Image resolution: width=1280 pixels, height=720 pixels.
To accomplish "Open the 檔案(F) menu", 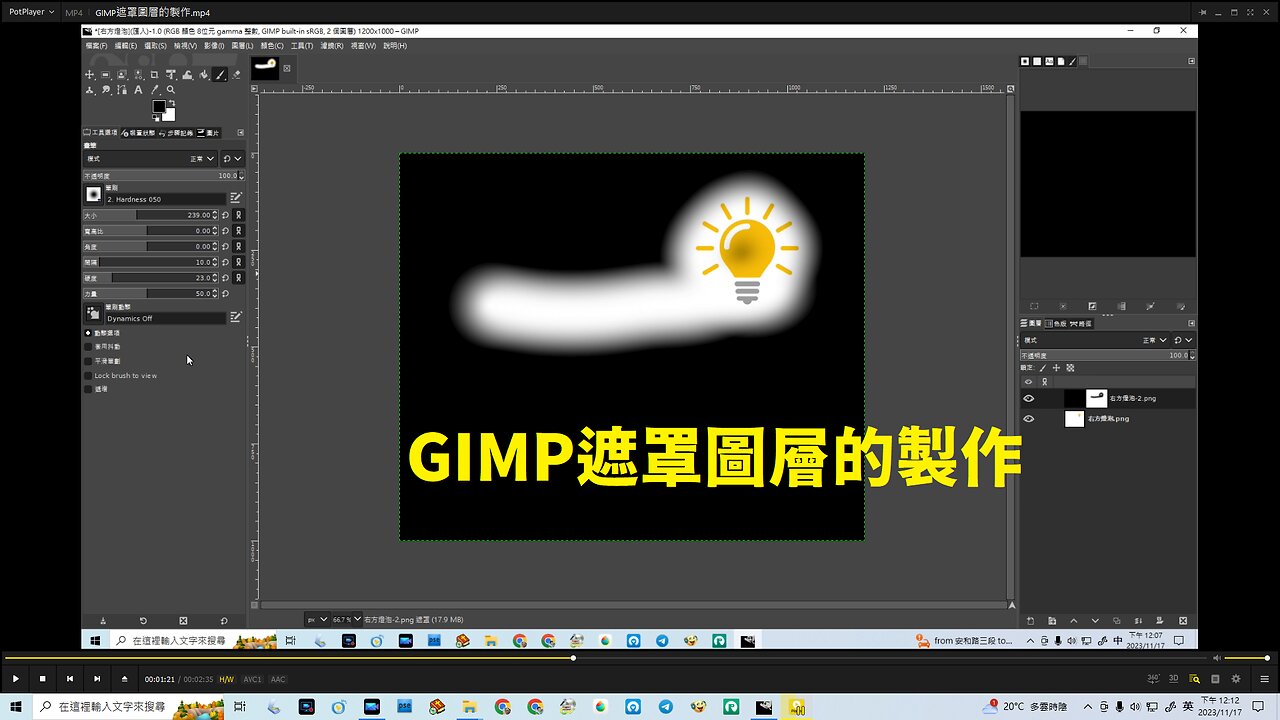I will (x=96, y=46).
